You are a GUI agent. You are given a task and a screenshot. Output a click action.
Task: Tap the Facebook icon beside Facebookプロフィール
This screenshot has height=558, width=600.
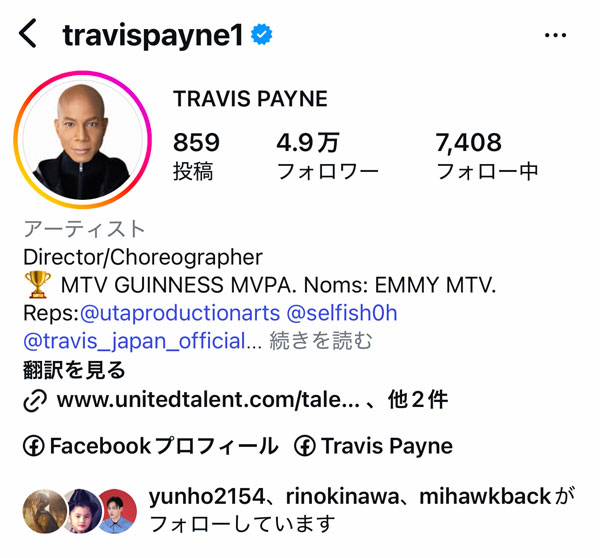click(x=34, y=446)
